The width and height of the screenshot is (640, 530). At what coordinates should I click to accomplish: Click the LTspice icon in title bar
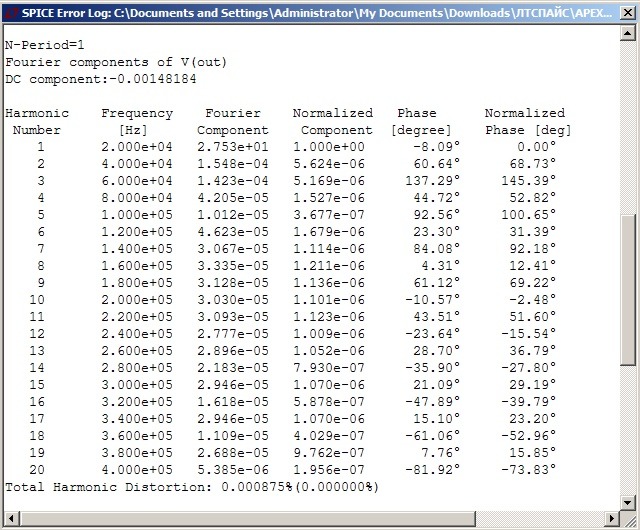[12, 13]
